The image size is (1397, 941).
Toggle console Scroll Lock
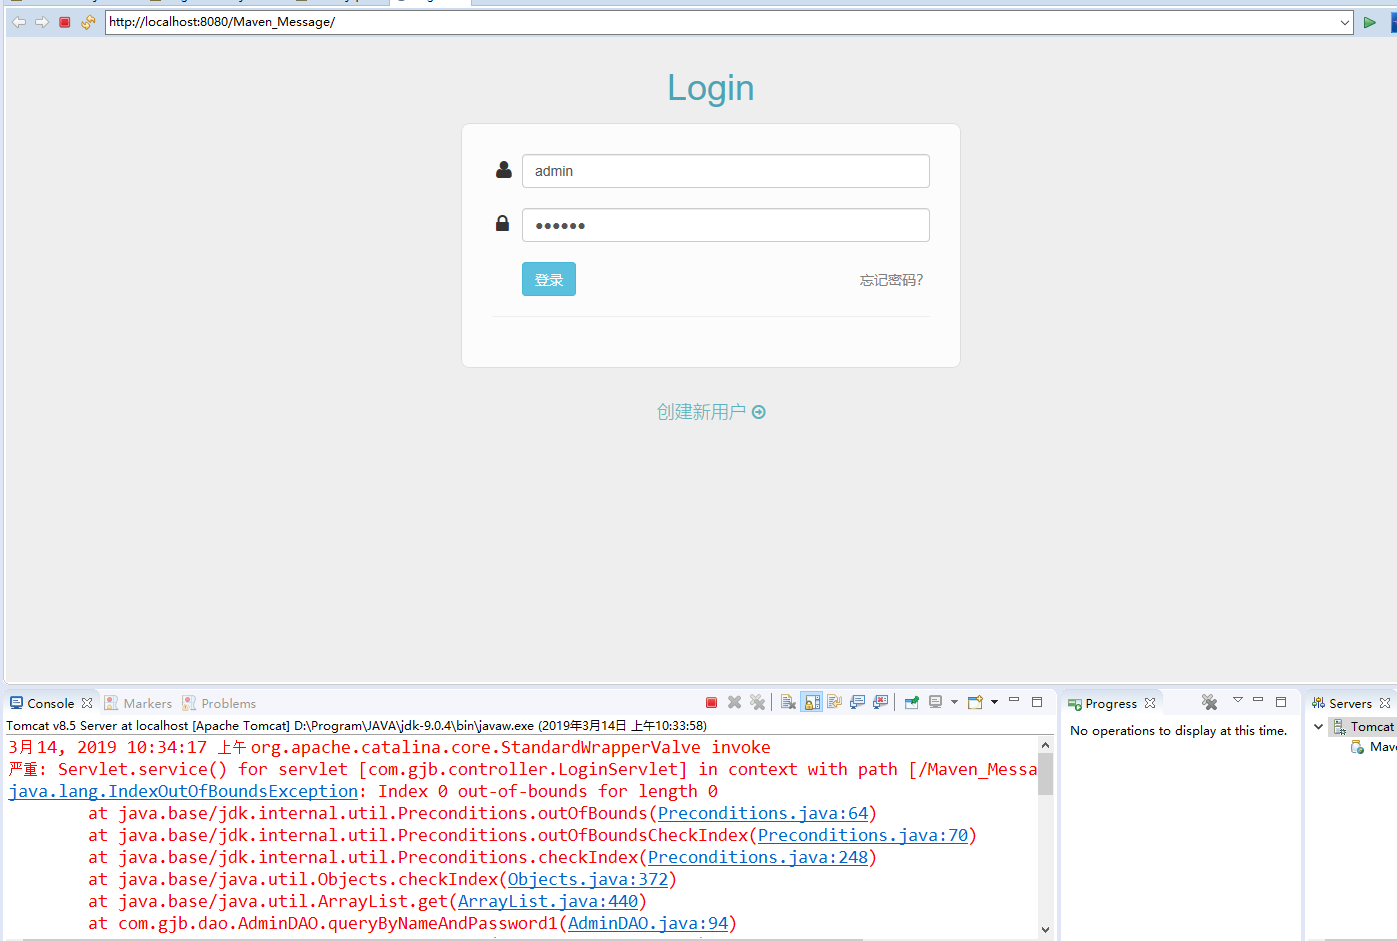pos(811,702)
